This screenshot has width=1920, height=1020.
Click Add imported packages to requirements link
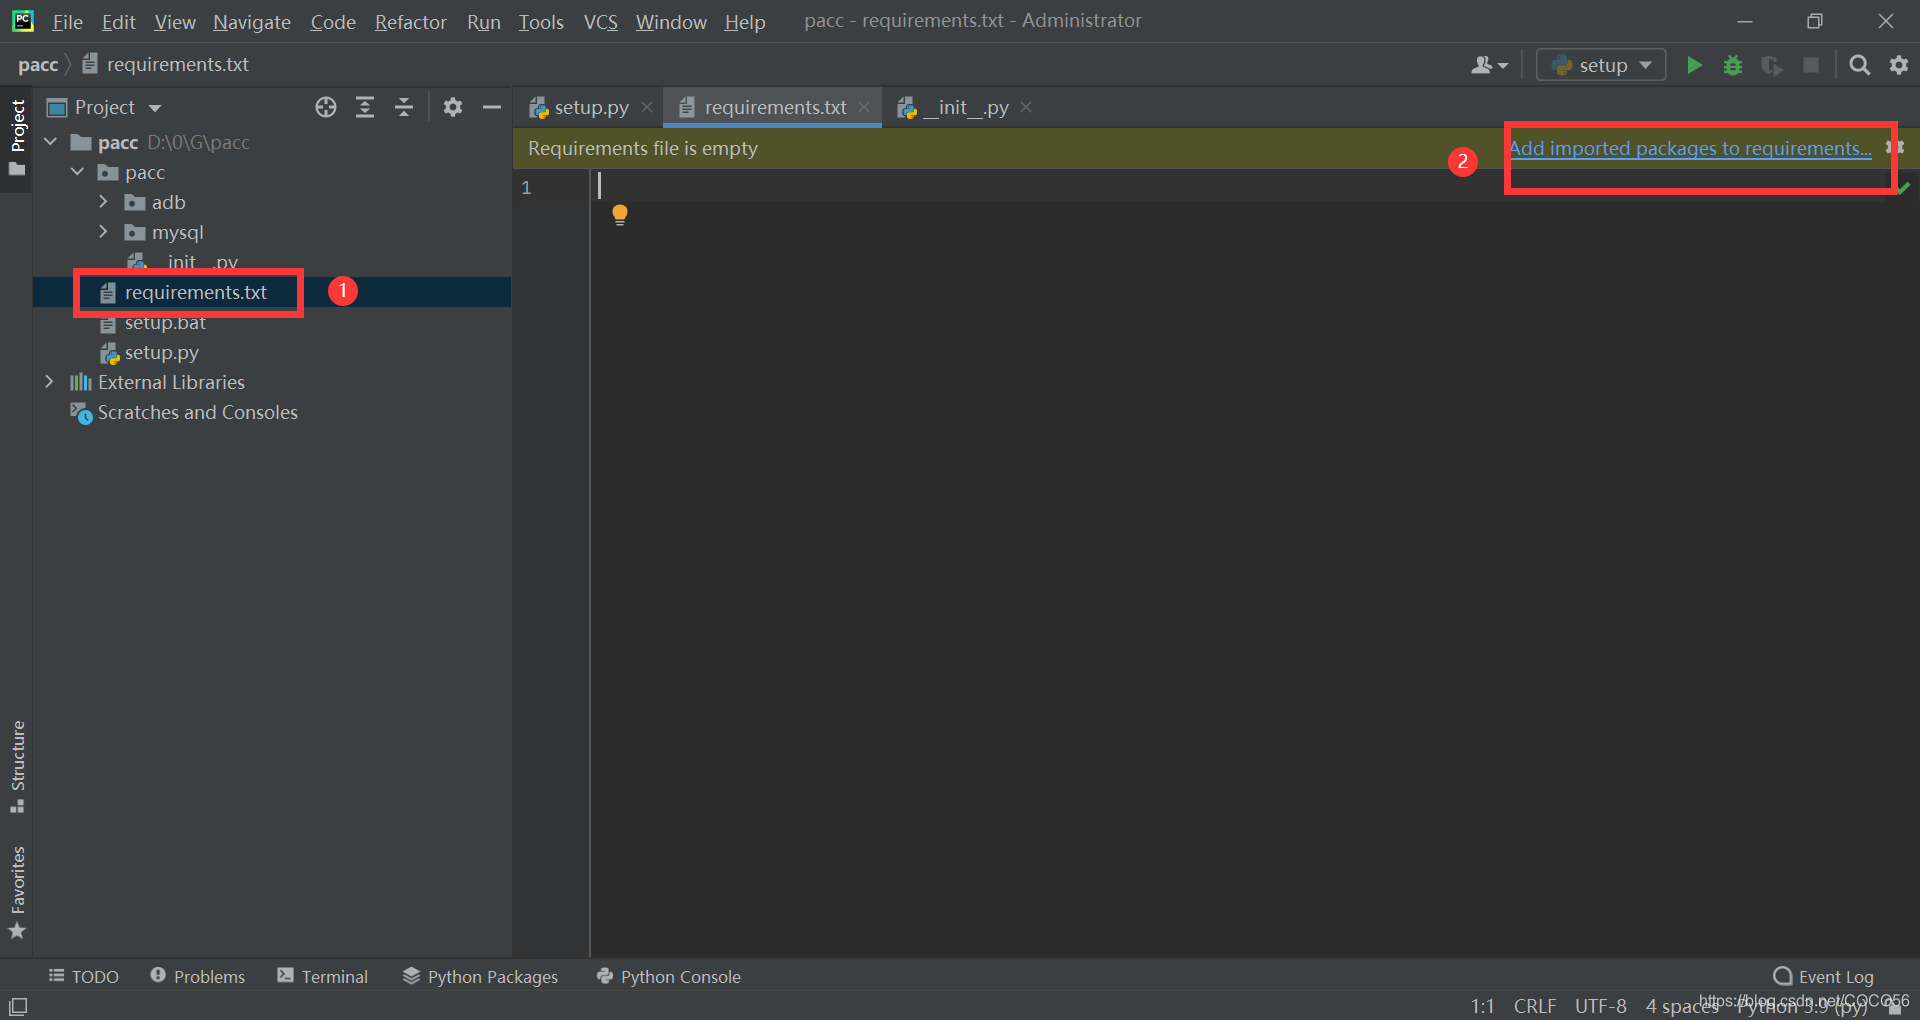tap(1689, 148)
